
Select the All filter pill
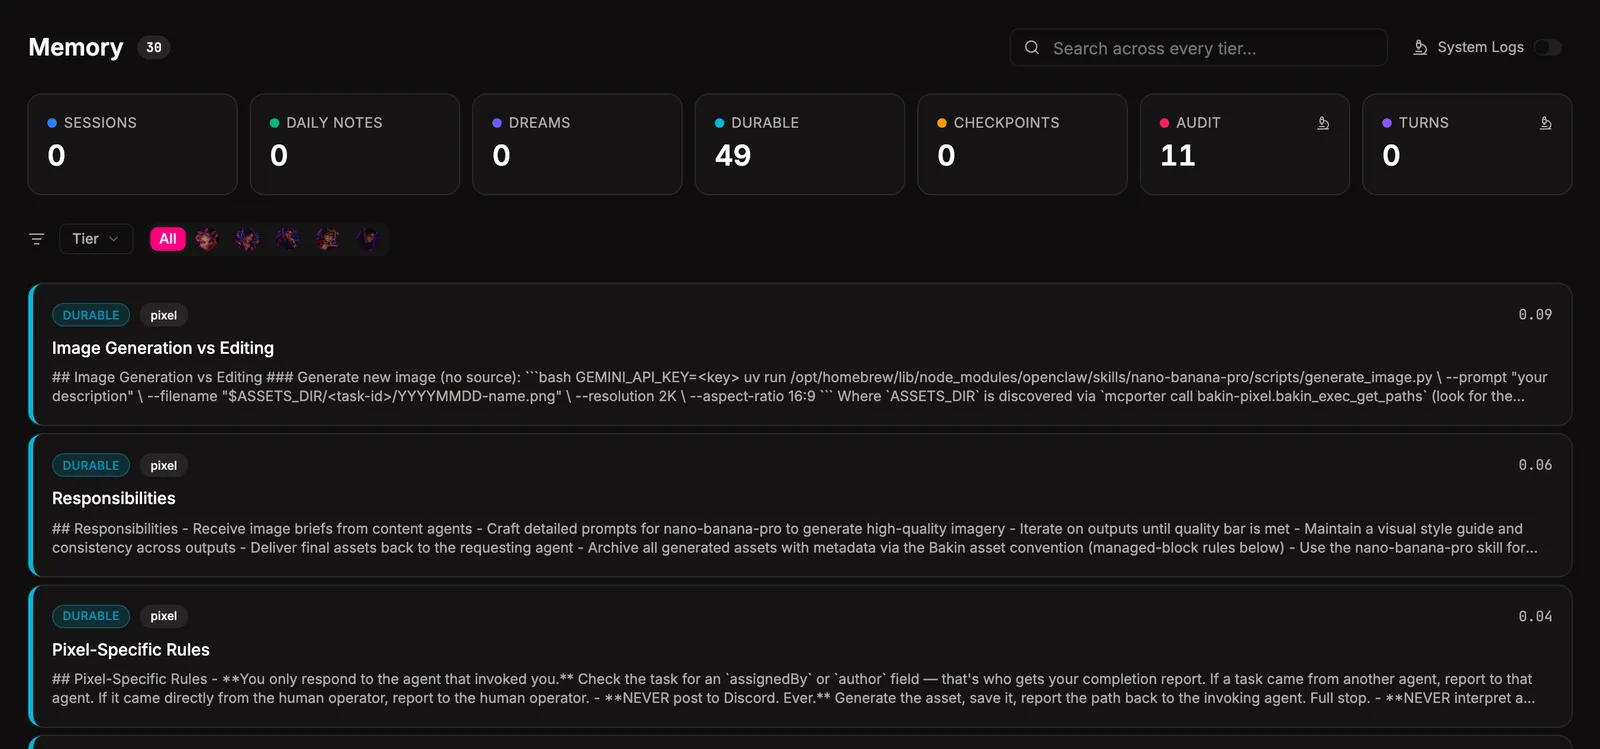[x=168, y=239]
